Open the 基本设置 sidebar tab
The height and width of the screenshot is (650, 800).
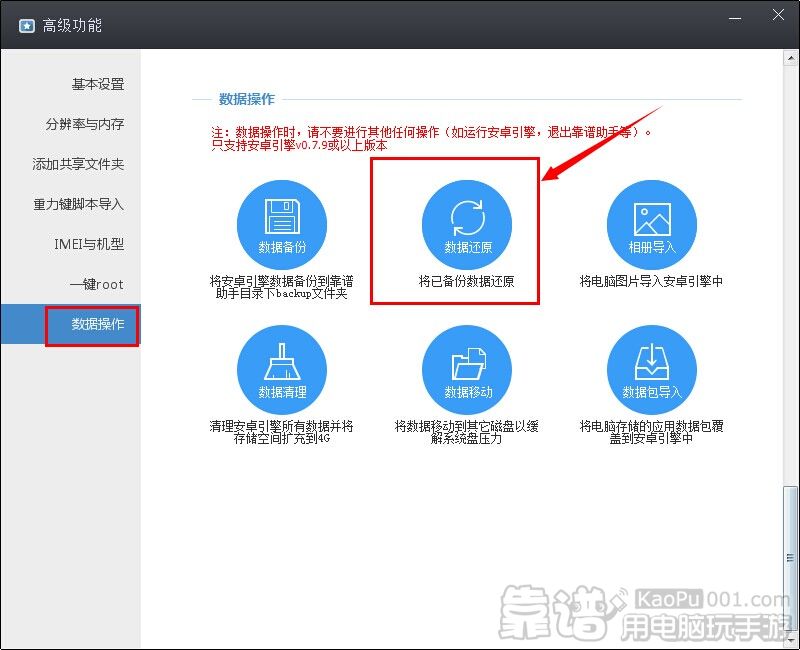click(x=70, y=84)
